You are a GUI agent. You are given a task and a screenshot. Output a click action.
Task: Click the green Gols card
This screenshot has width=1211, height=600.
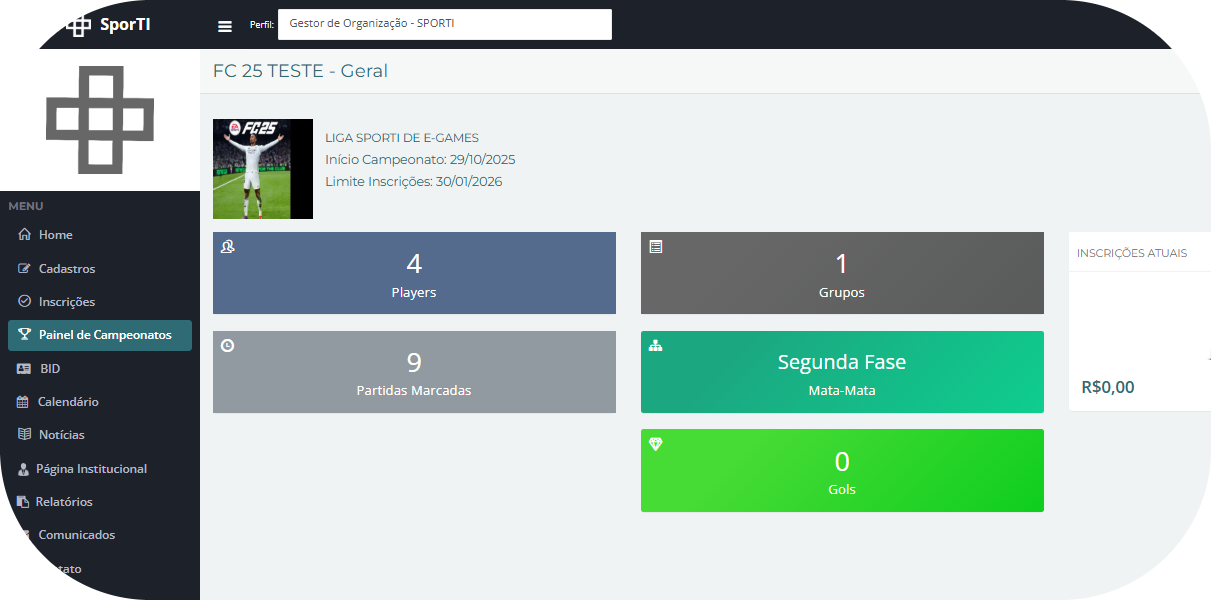[841, 470]
